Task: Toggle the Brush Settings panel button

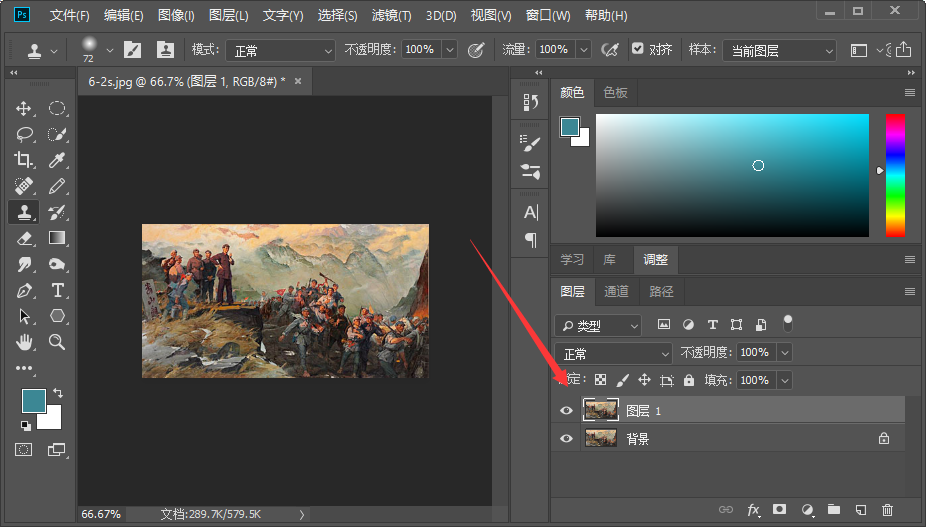Action: click(x=132, y=50)
